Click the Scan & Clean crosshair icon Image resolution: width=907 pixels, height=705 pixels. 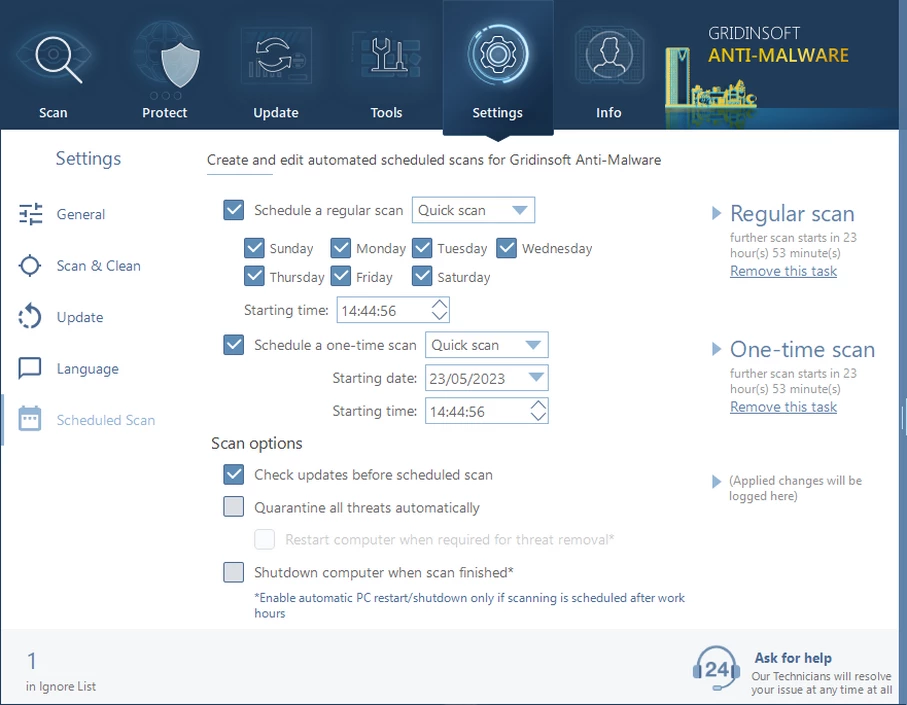(x=31, y=266)
